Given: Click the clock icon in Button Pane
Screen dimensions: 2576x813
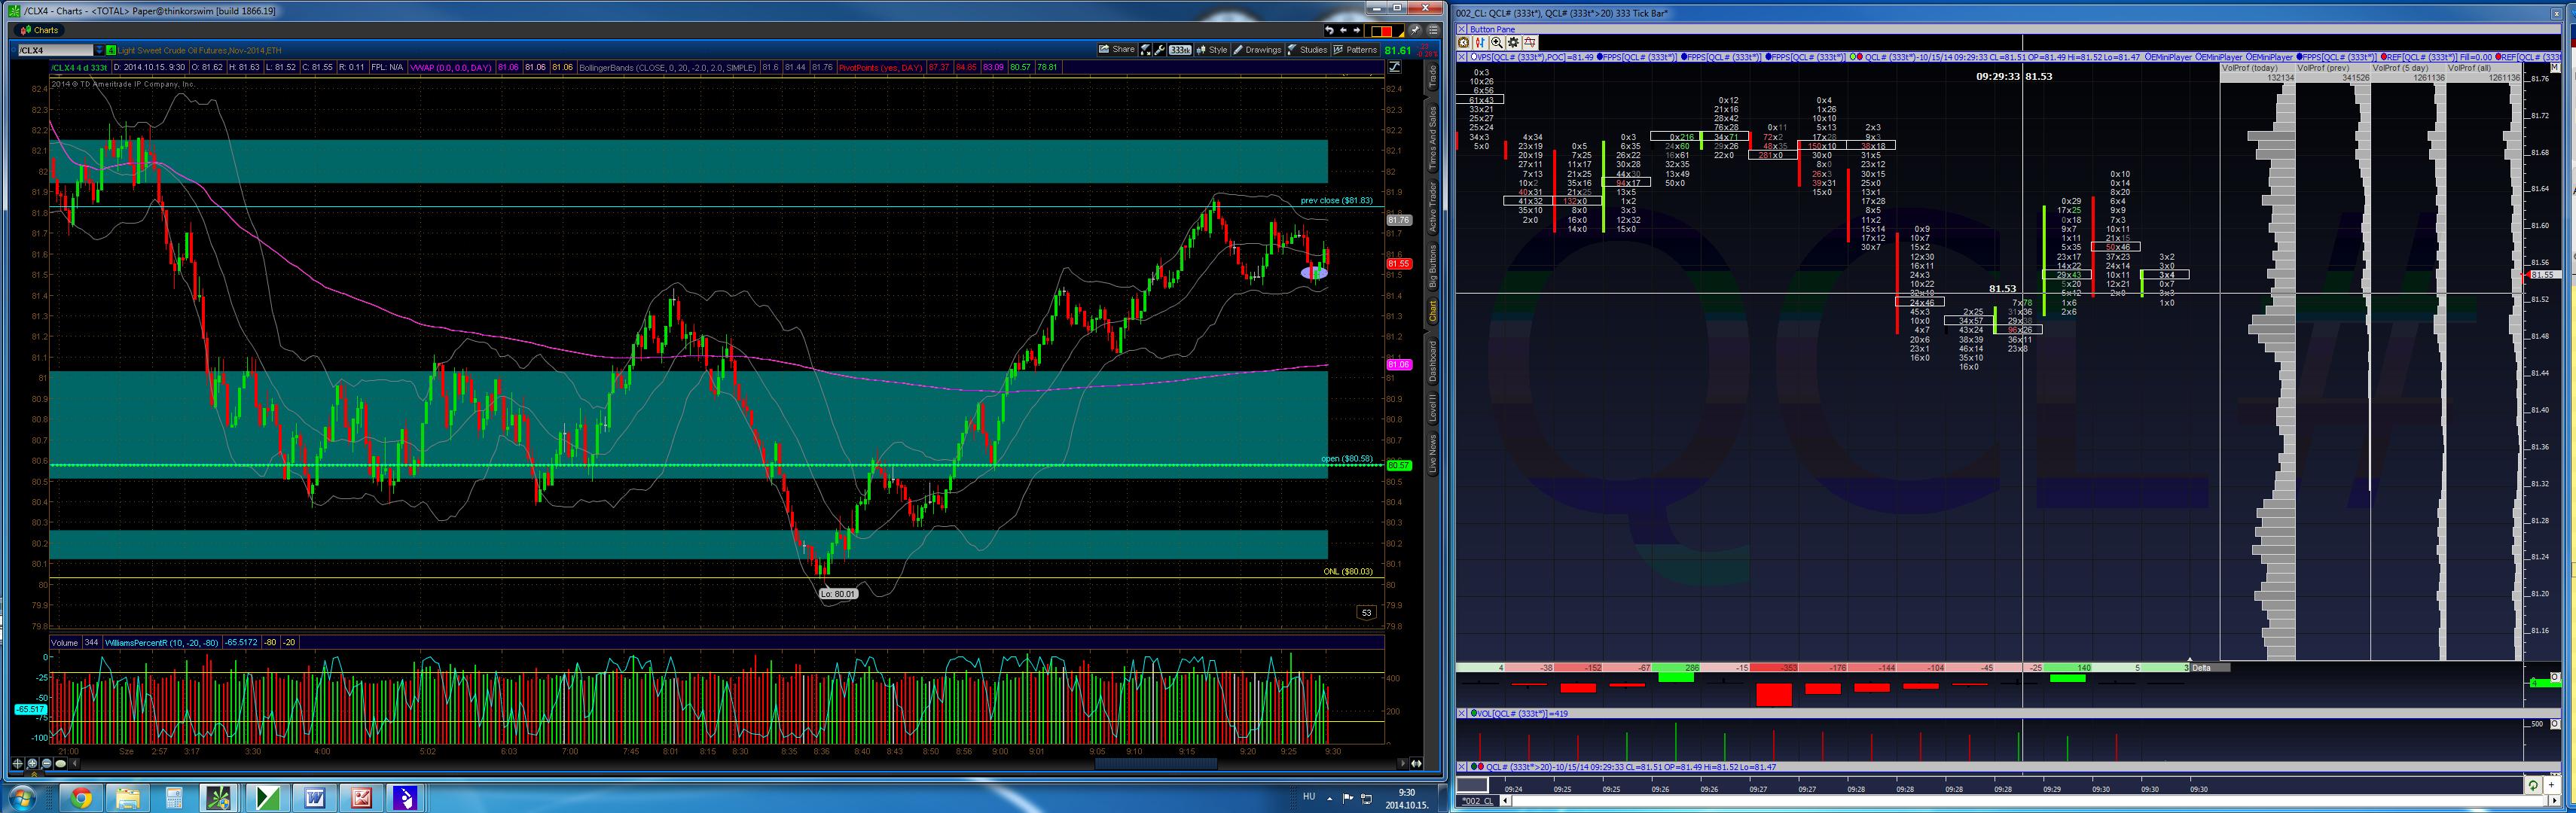Looking at the screenshot, I should tap(1464, 42).
